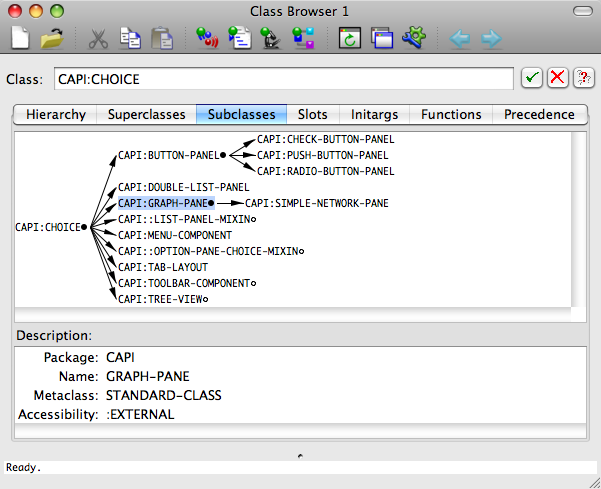This screenshot has width=601, height=489.
Task: Open the Slots tab
Action: pos(313,115)
